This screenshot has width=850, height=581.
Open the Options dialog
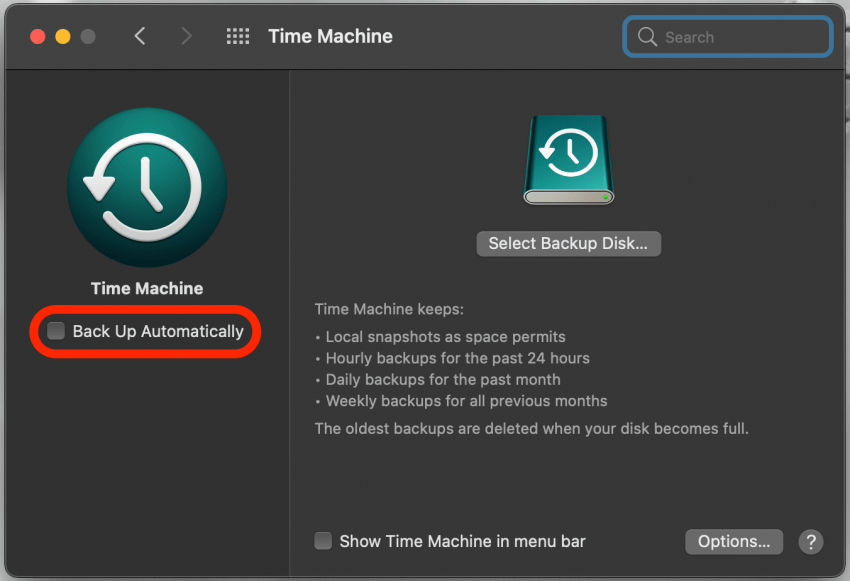pos(734,541)
